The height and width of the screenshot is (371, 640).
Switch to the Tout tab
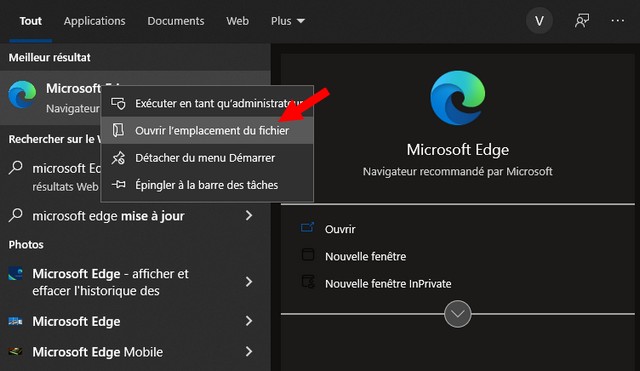[31, 21]
